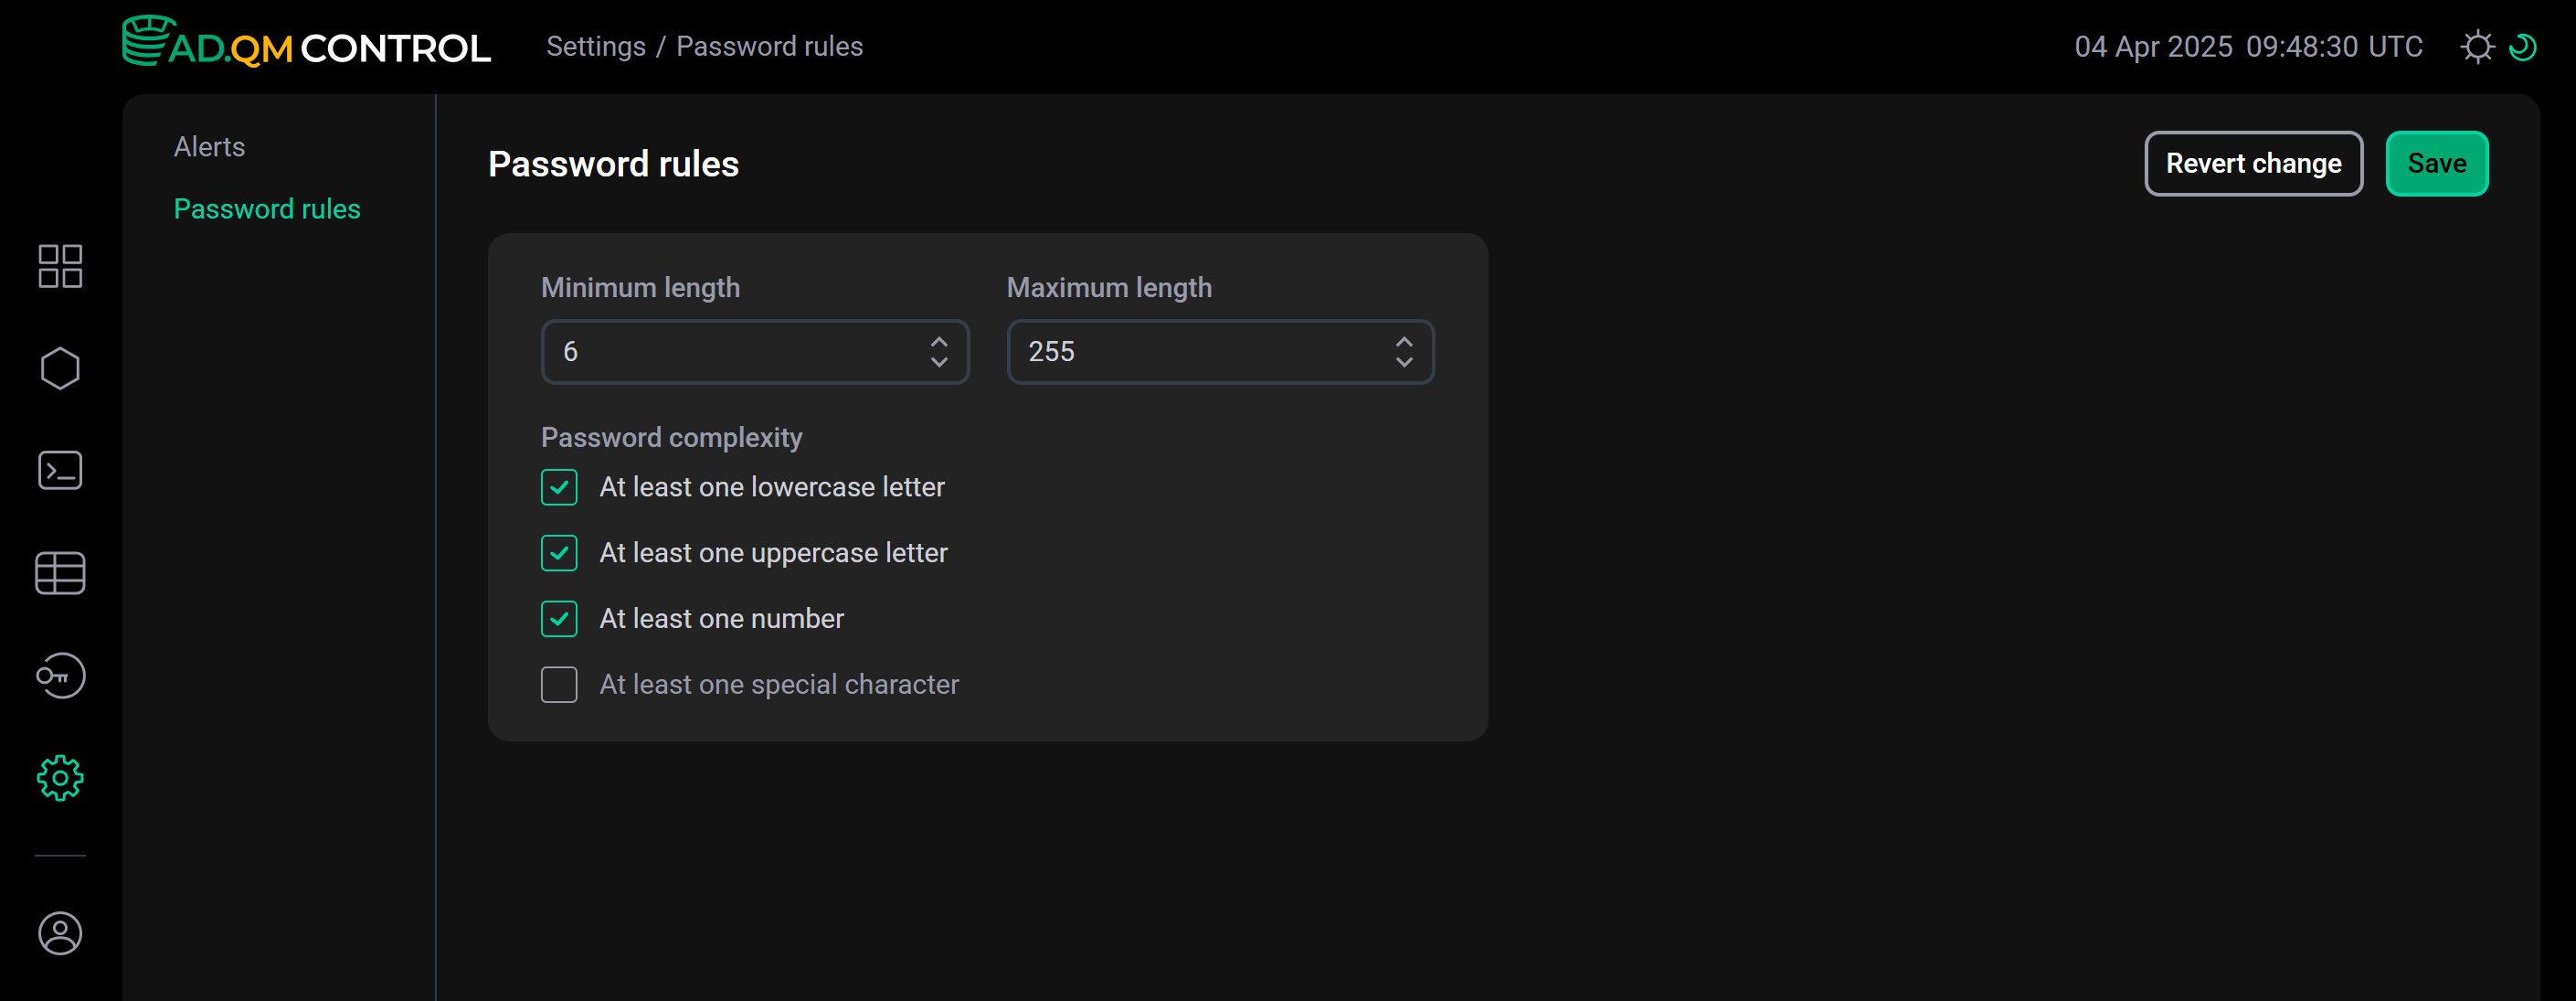Viewport: 2576px width, 1001px height.
Task: Click the Save button
Action: [2437, 163]
